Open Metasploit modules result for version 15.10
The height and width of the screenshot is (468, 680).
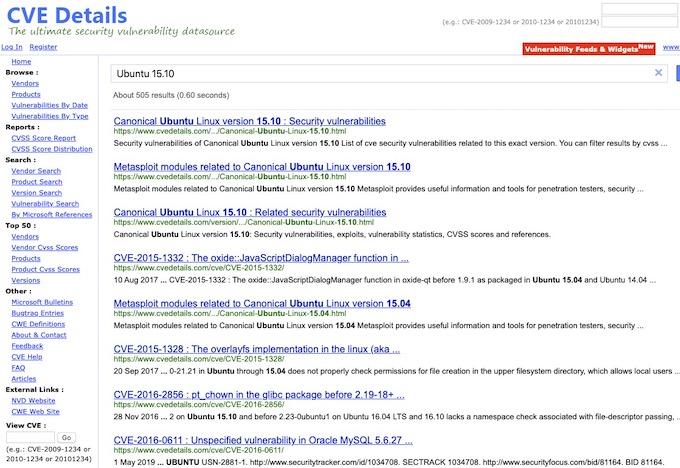pyautogui.click(x=262, y=167)
